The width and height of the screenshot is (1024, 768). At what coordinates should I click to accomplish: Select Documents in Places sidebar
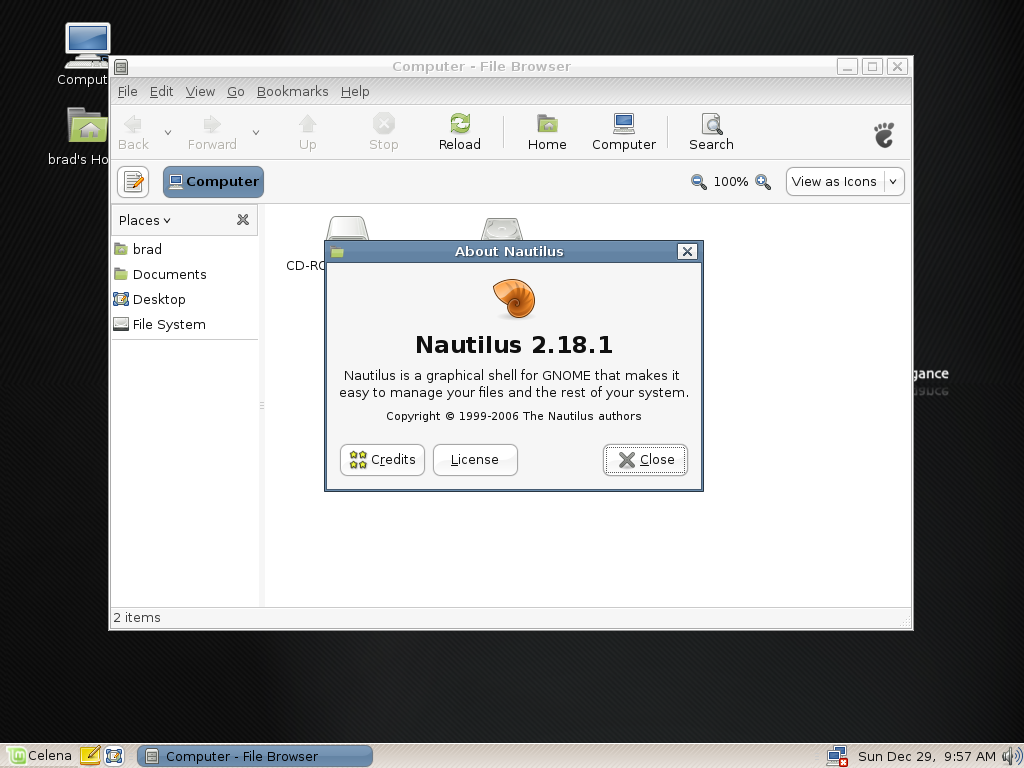tap(185, 274)
